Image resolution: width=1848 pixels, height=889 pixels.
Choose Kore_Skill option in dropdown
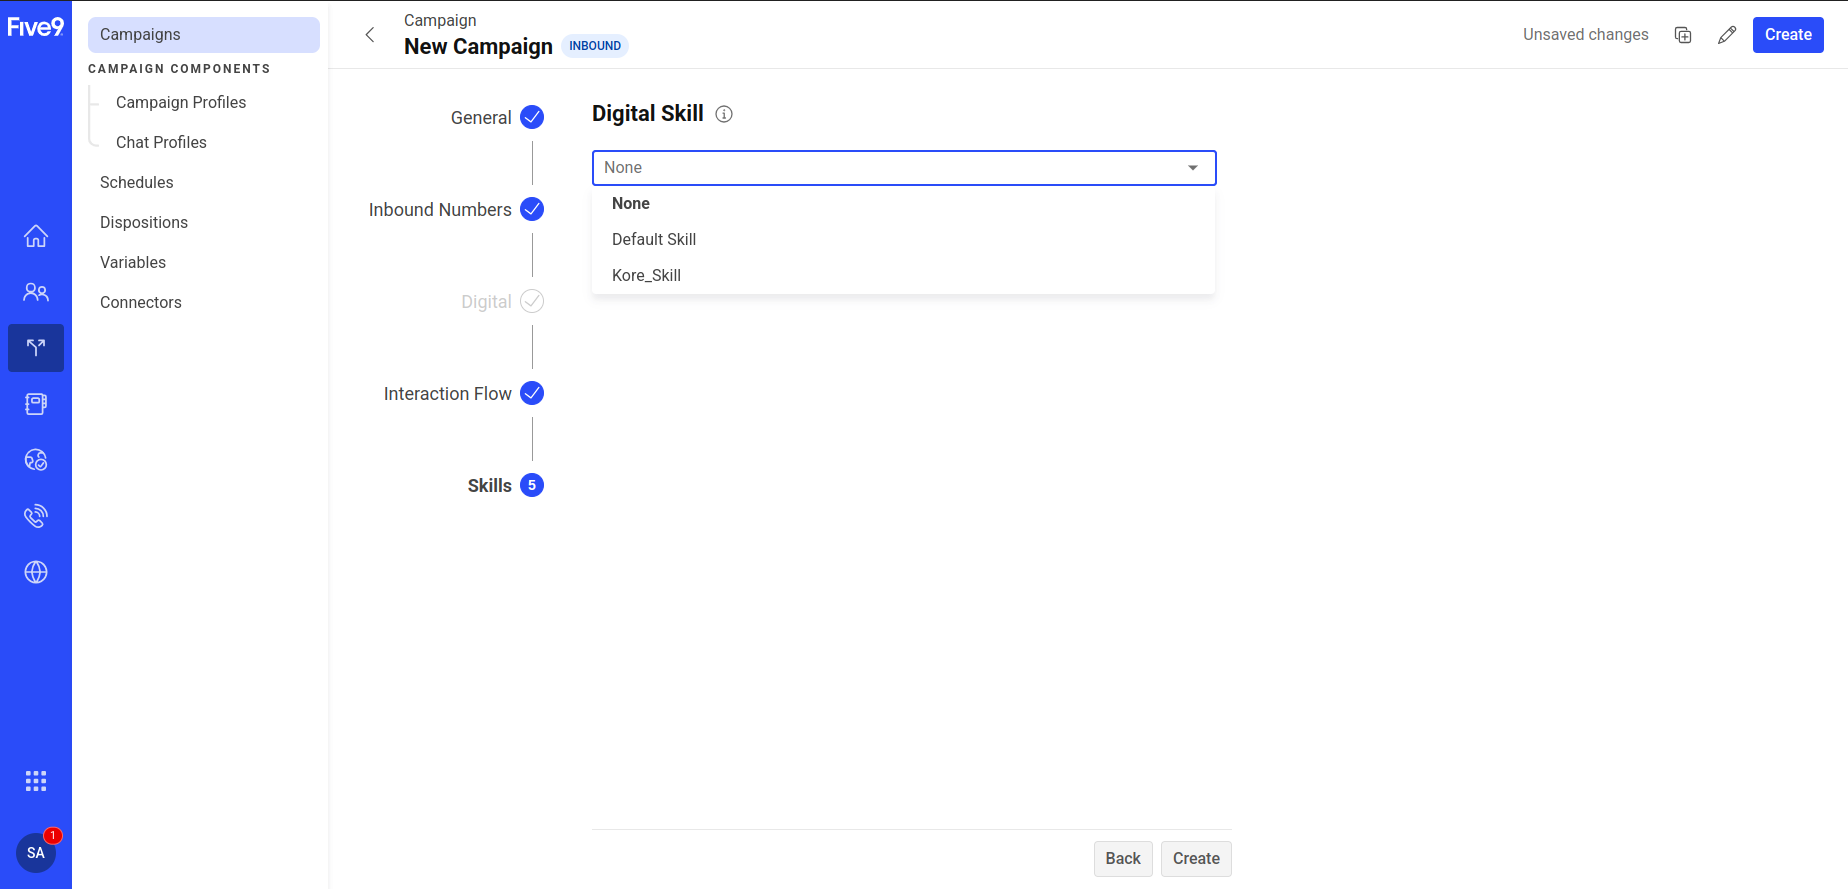coord(646,275)
